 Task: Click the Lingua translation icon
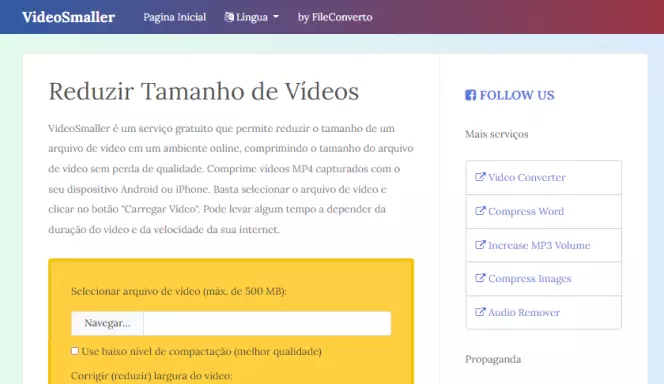[229, 17]
